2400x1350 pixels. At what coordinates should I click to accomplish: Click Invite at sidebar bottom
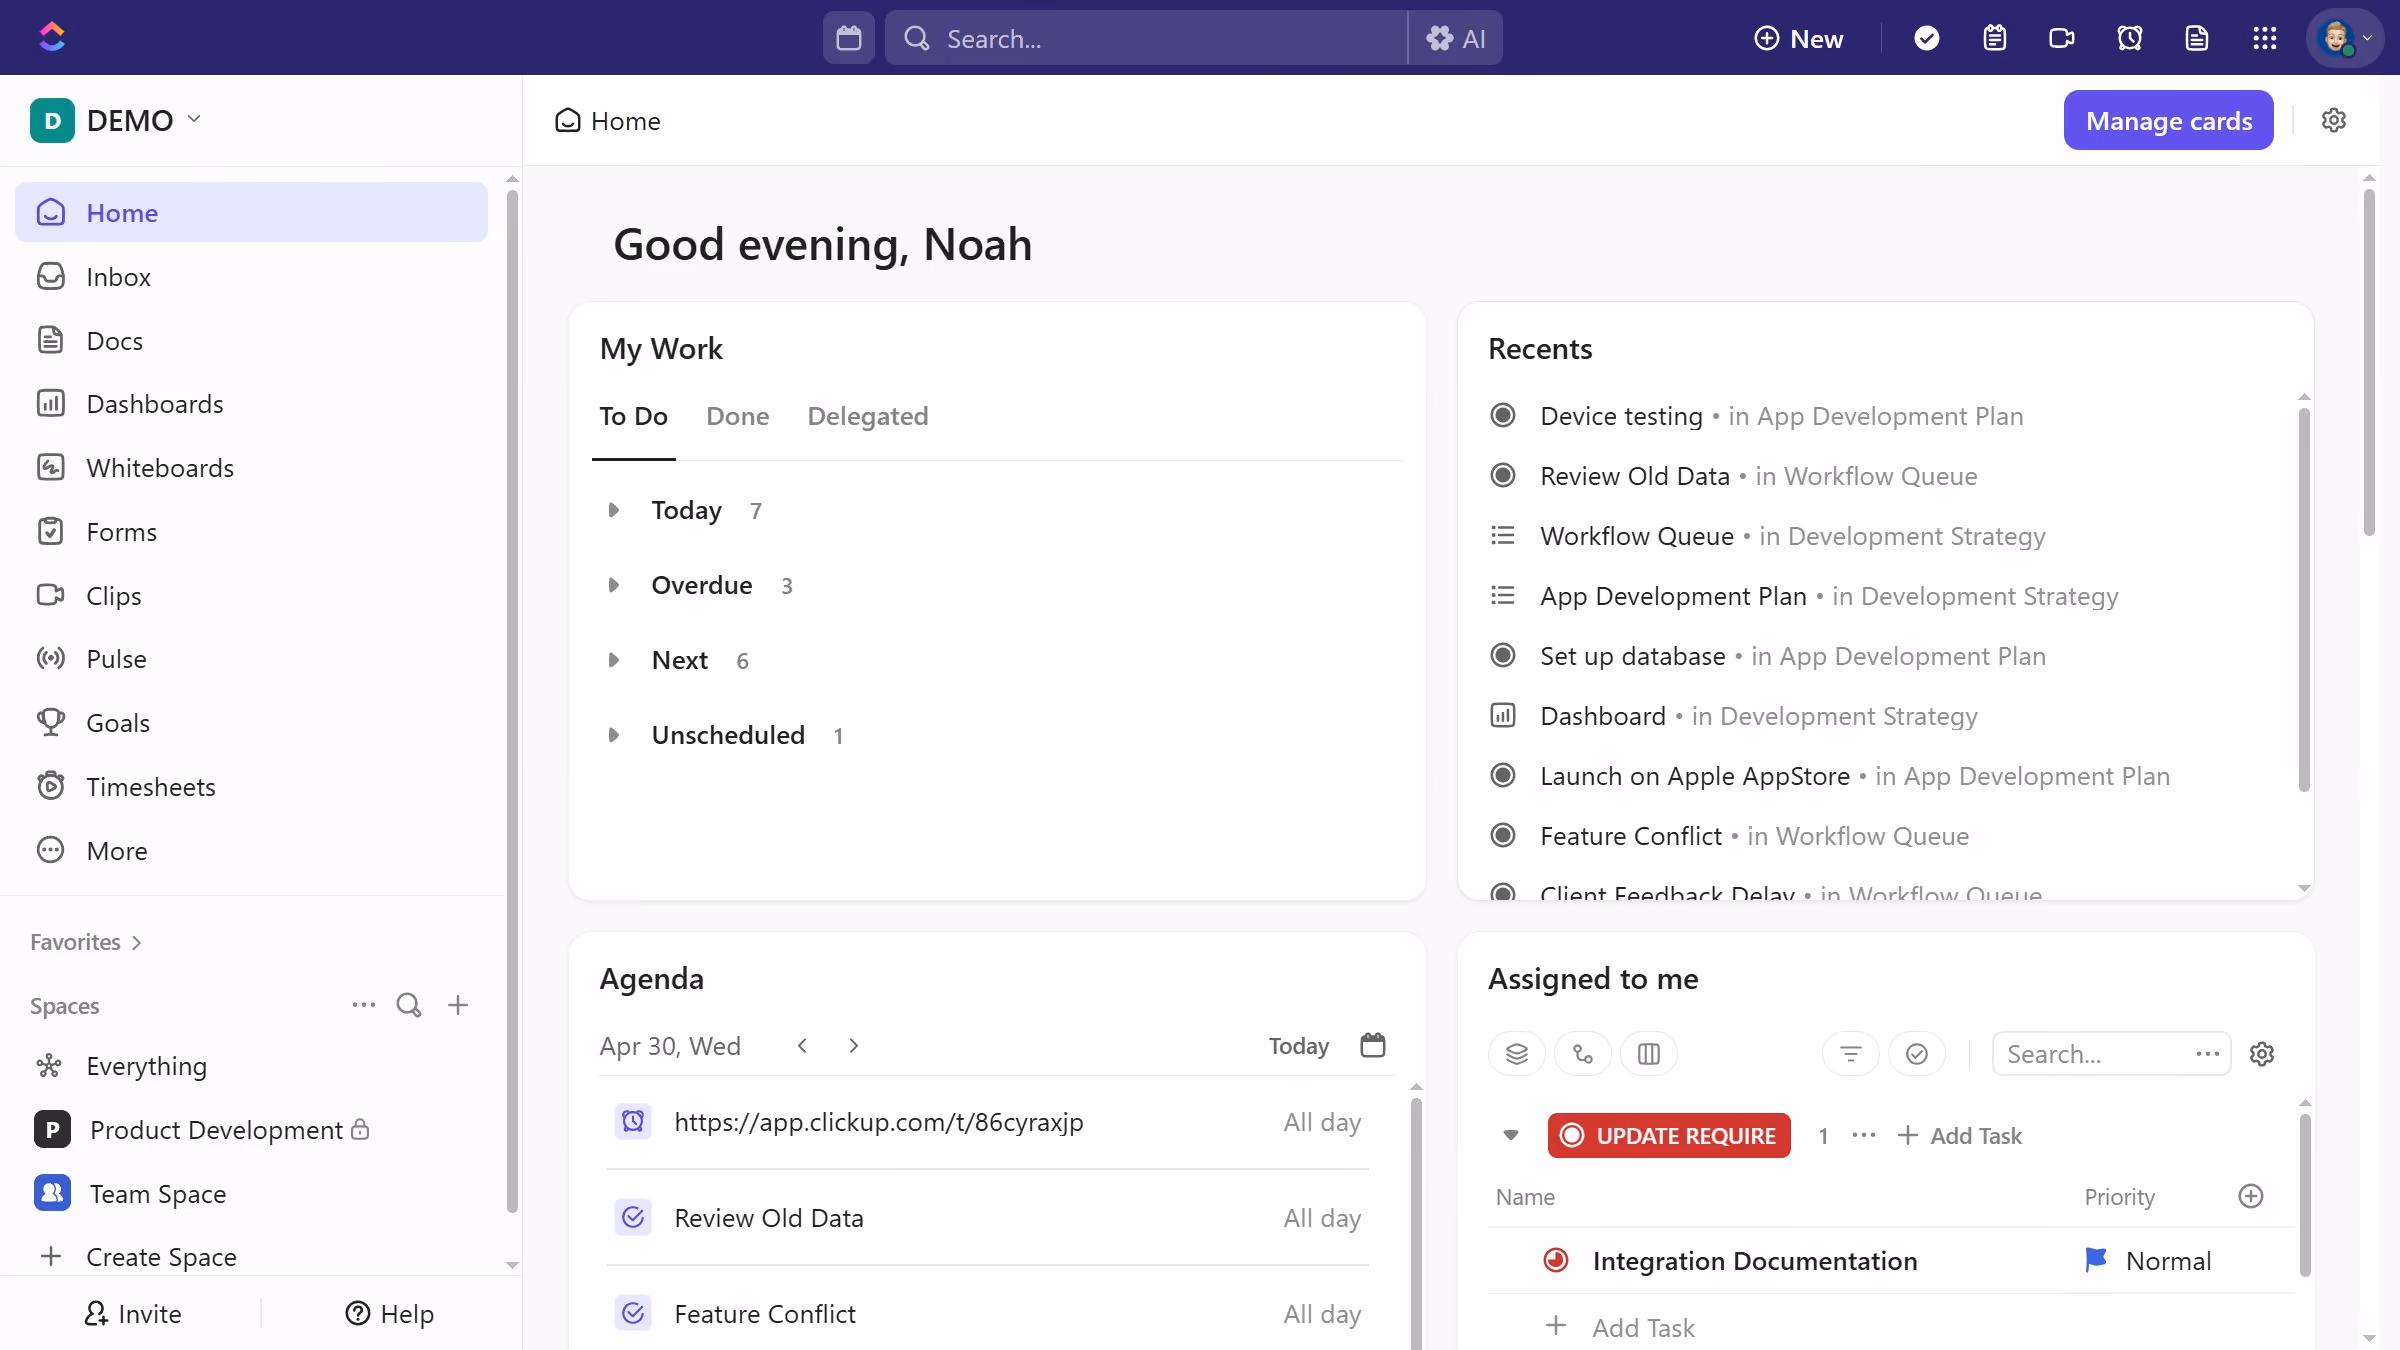point(132,1313)
